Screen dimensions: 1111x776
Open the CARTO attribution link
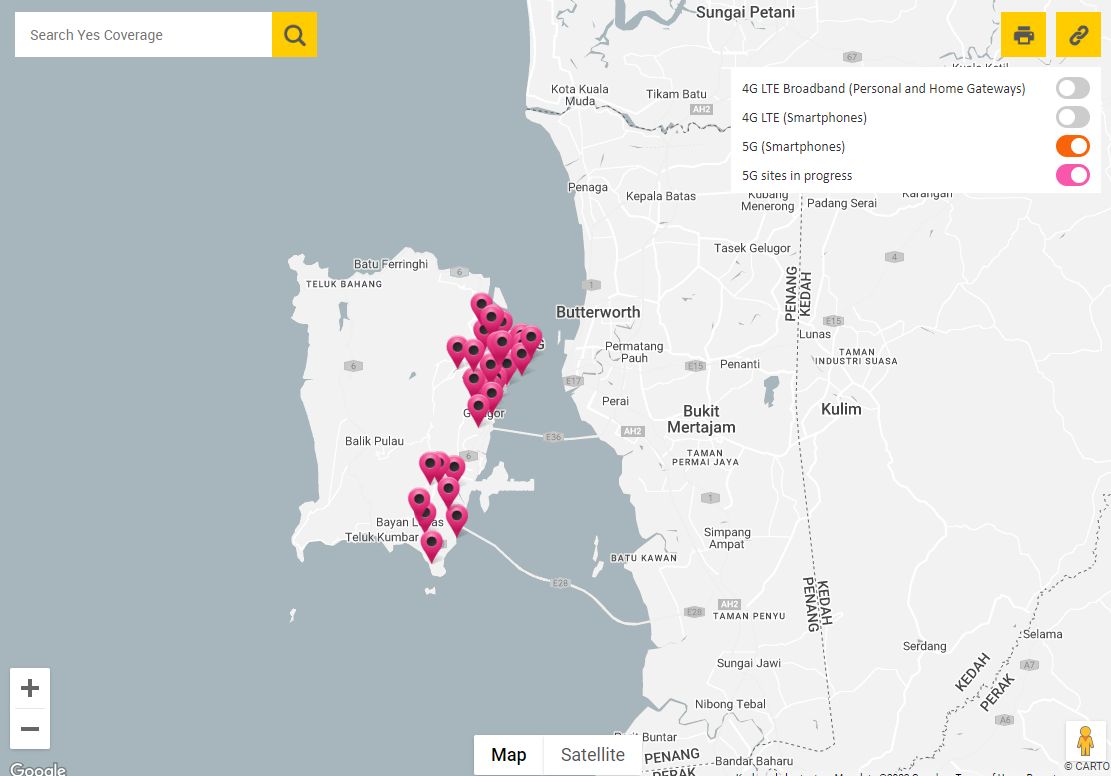pyautogui.click(x=1086, y=766)
